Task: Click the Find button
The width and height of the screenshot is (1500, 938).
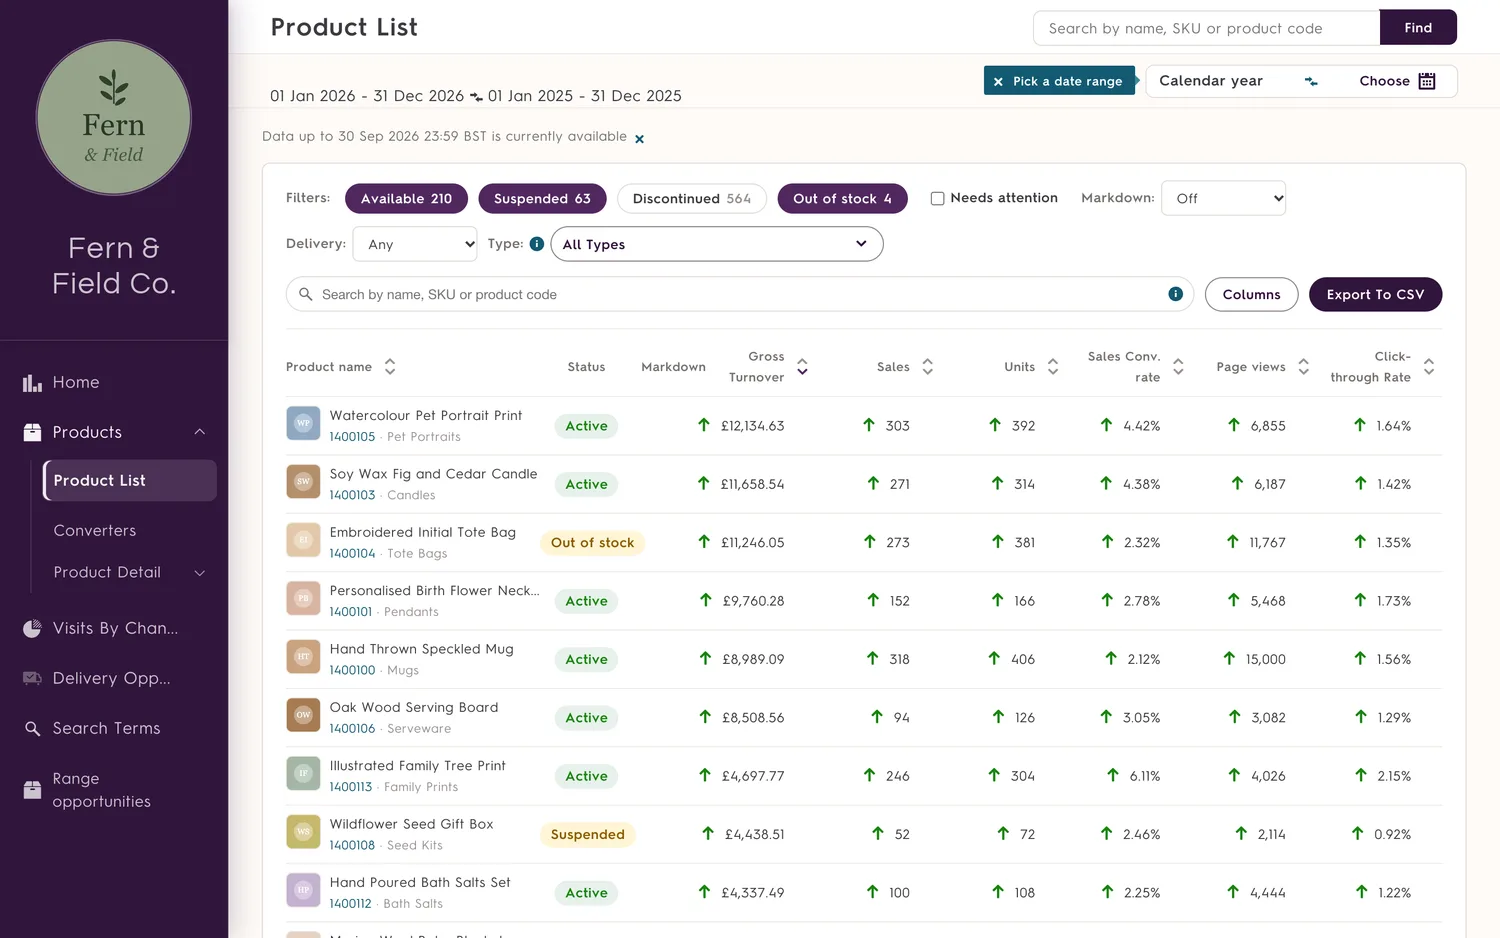Action: (1418, 28)
